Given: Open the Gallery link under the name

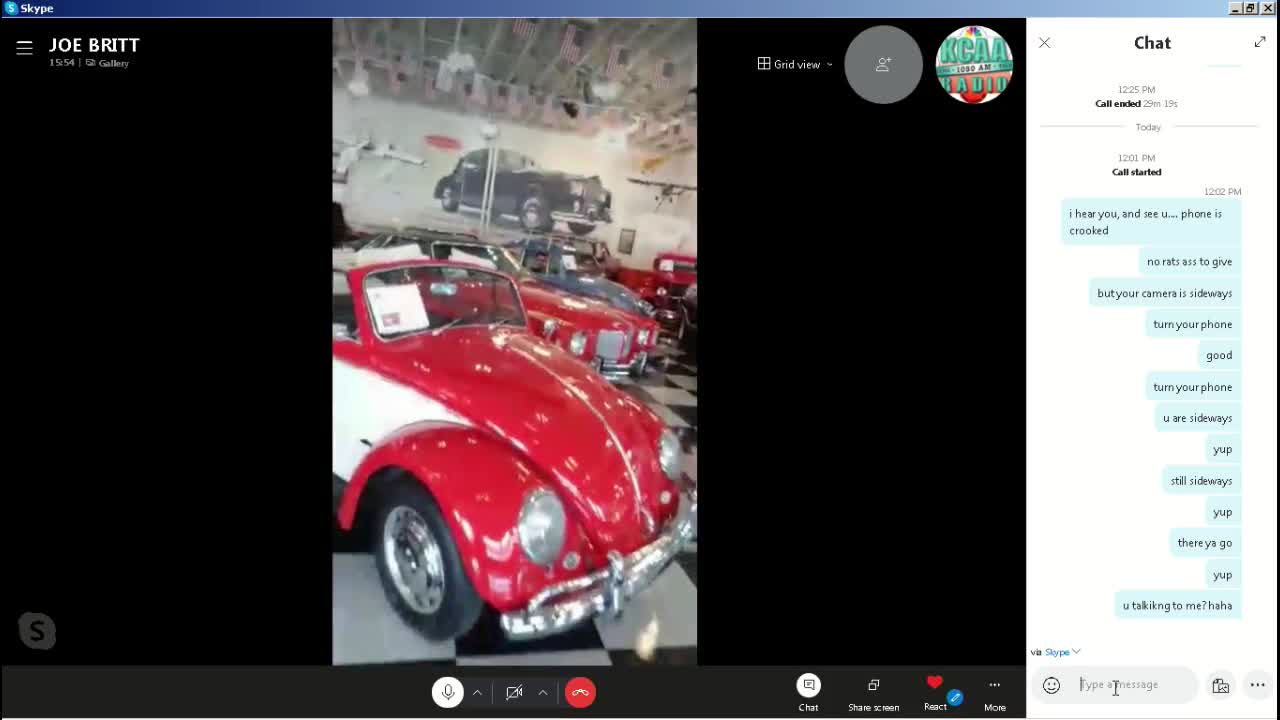Looking at the screenshot, I should [x=107, y=63].
